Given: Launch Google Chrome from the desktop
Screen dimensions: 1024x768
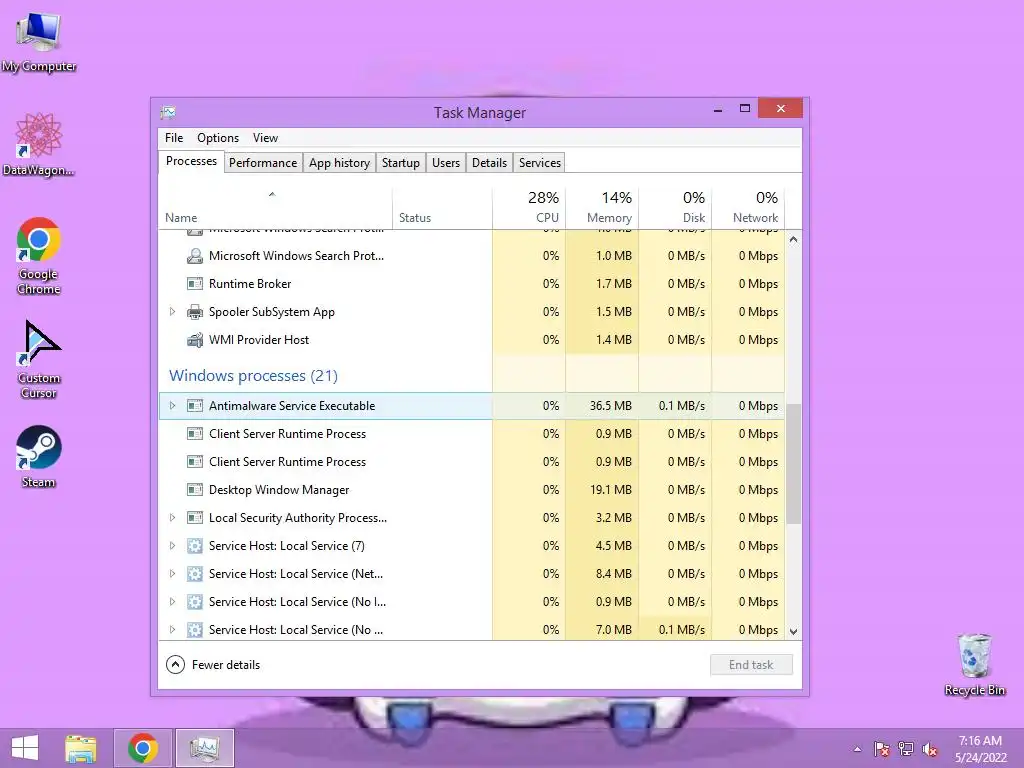Looking at the screenshot, I should click(x=39, y=255).
